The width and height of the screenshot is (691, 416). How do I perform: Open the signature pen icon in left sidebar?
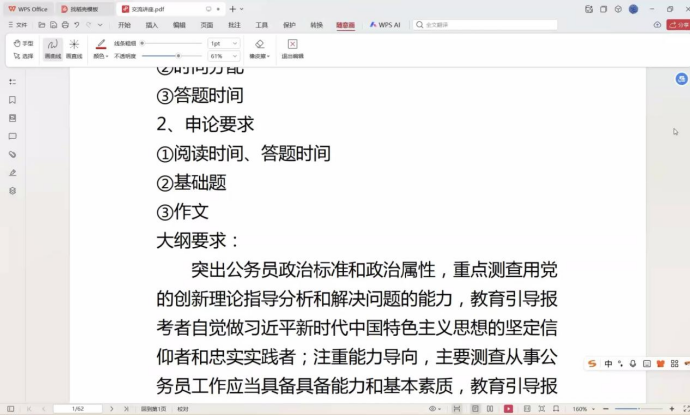click(x=12, y=172)
